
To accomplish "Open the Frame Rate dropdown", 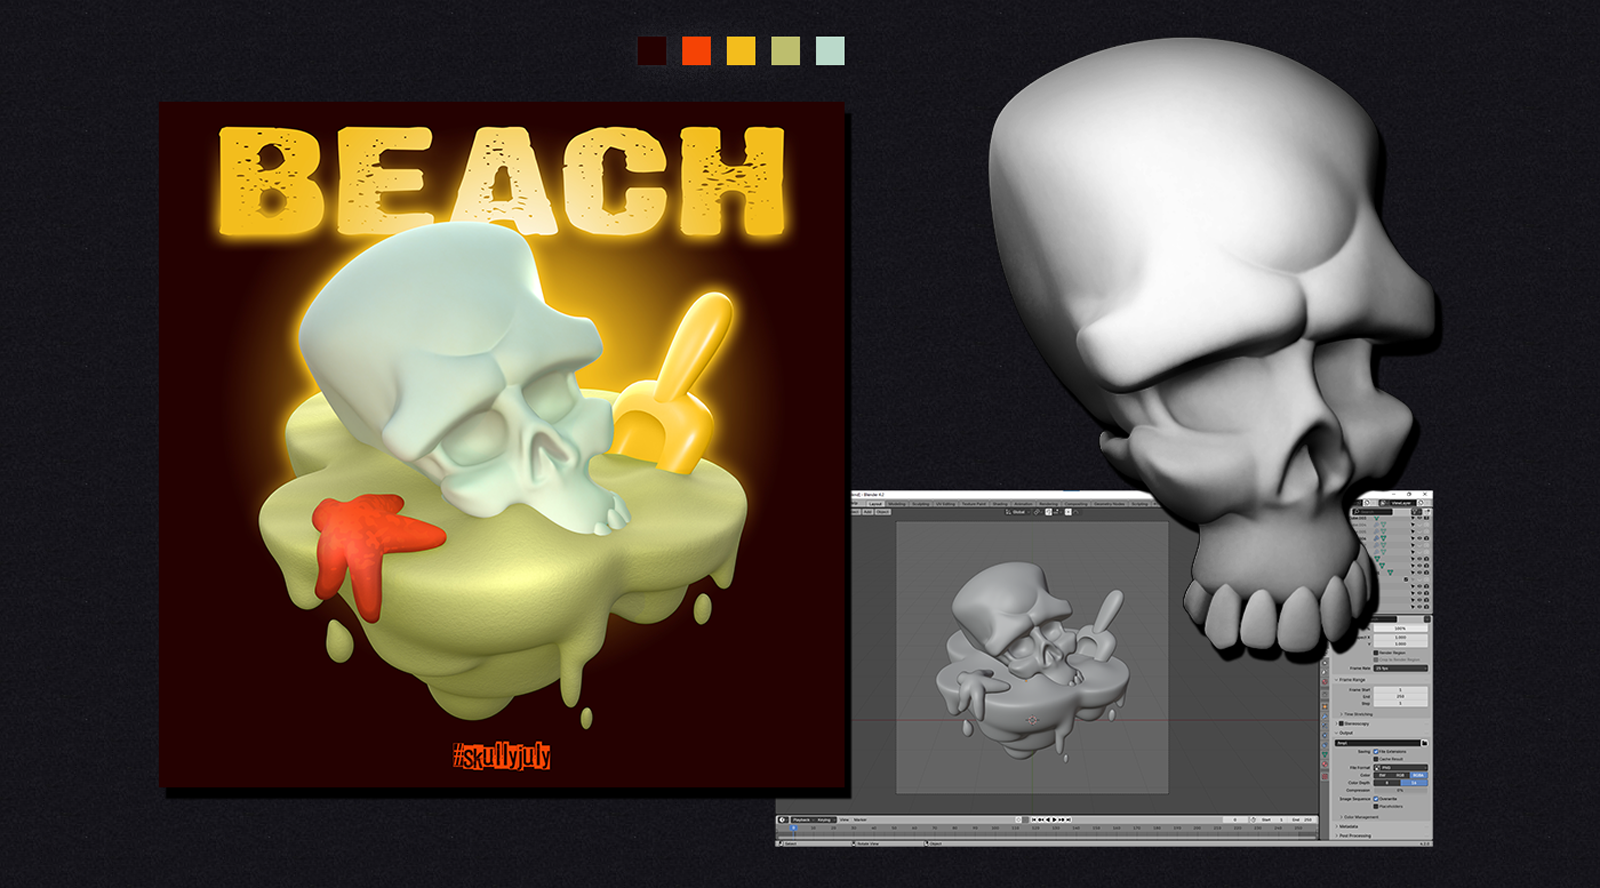I will tap(1400, 668).
